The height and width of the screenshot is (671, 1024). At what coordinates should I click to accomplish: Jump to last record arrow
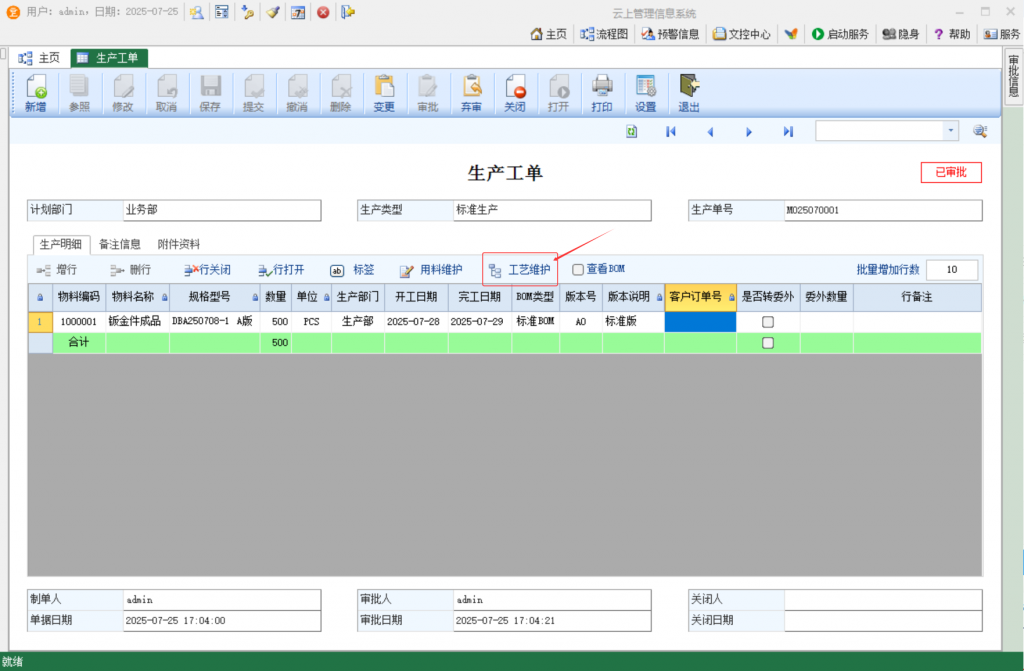[x=788, y=131]
